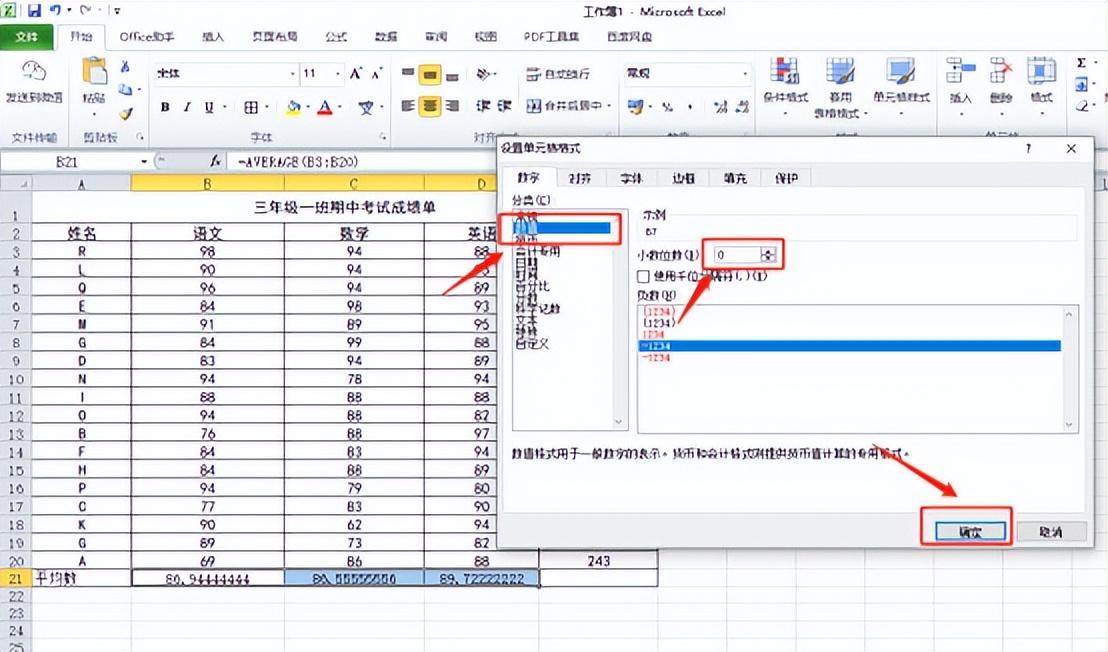Image resolution: width=1108 pixels, height=652 pixels.
Task: Expand the Name Box dropdown arrow
Action: click(x=144, y=162)
